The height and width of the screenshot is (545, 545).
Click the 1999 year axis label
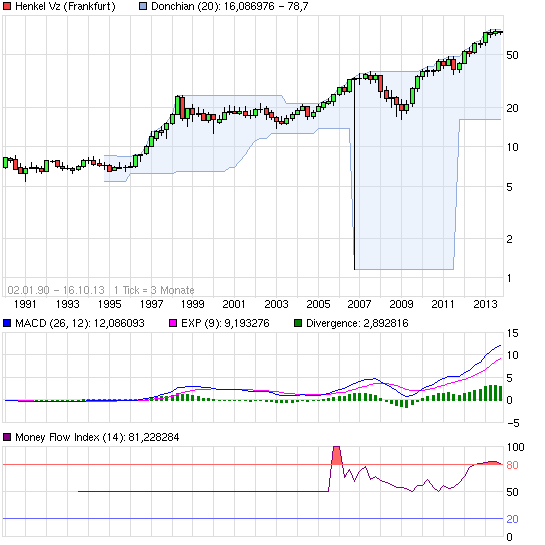pos(193,304)
